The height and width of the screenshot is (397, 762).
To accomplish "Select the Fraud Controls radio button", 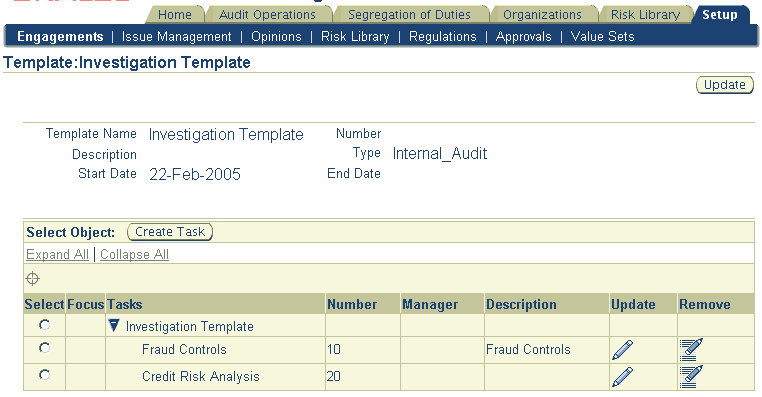I will 44,348.
